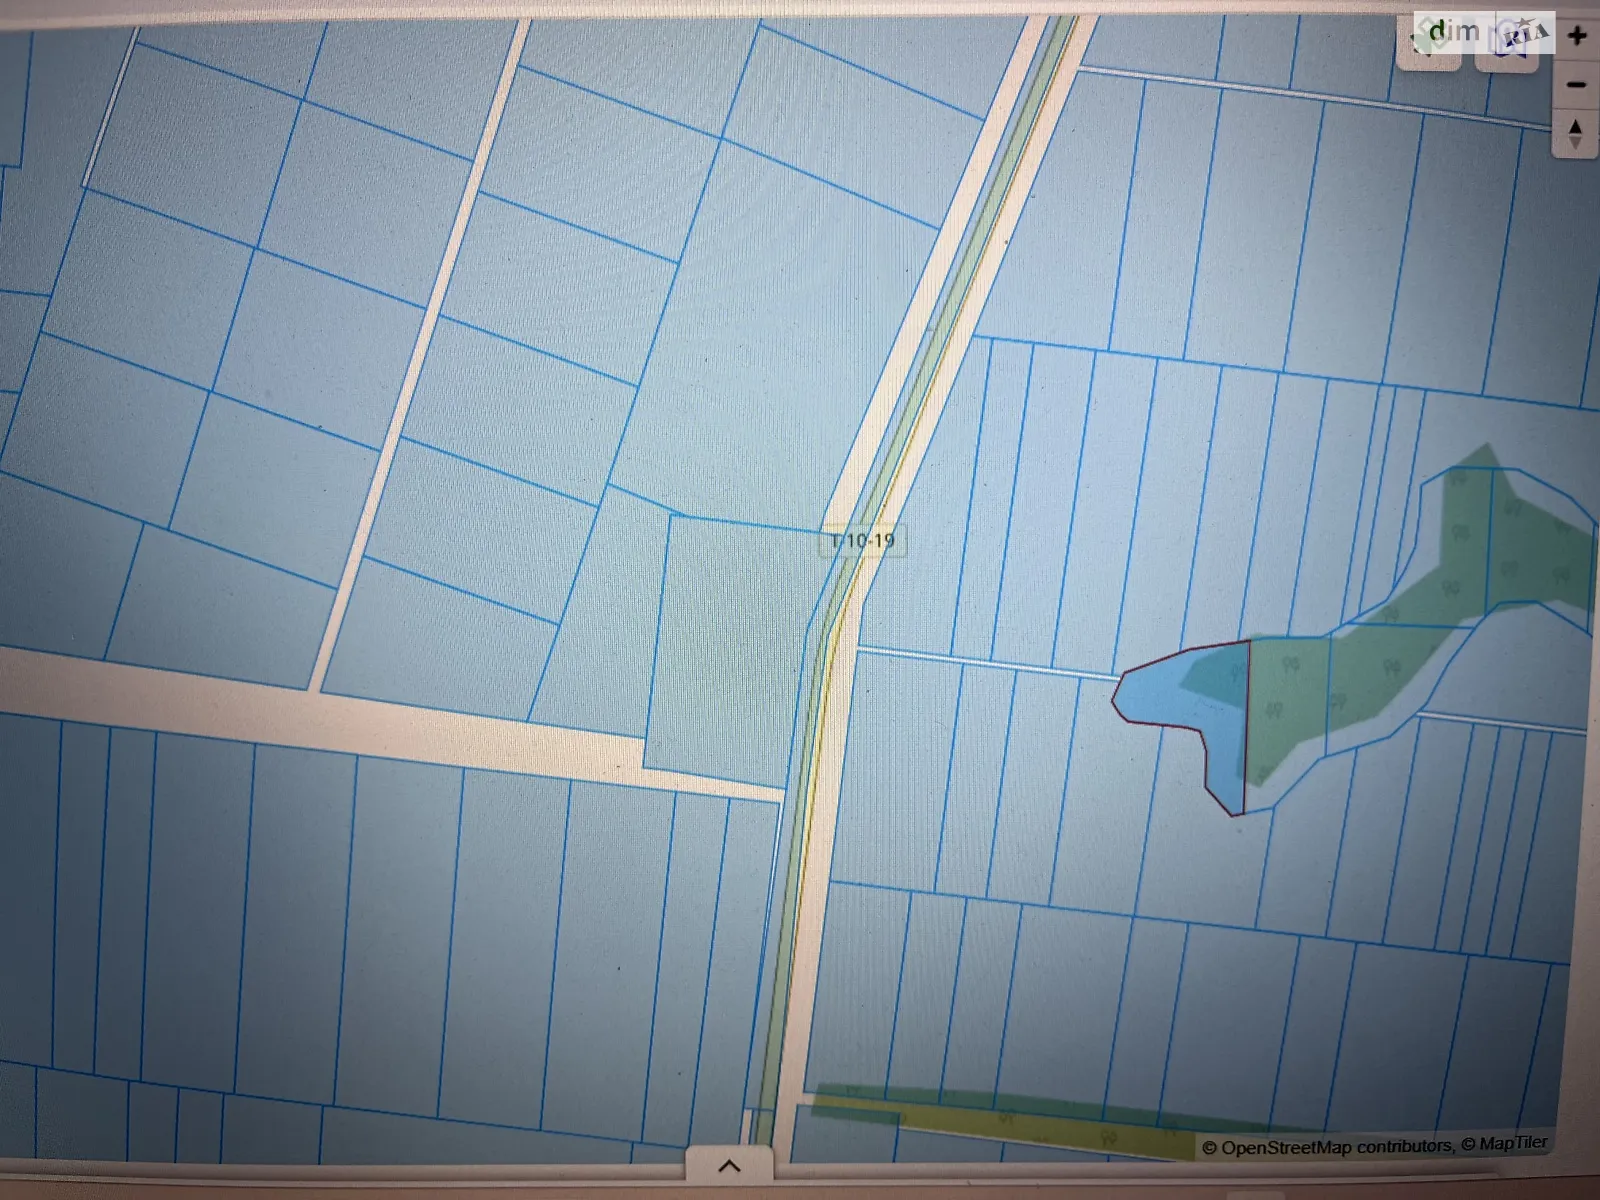Zoom out with the minus button
This screenshot has height=1200, width=1600.
click(1577, 85)
